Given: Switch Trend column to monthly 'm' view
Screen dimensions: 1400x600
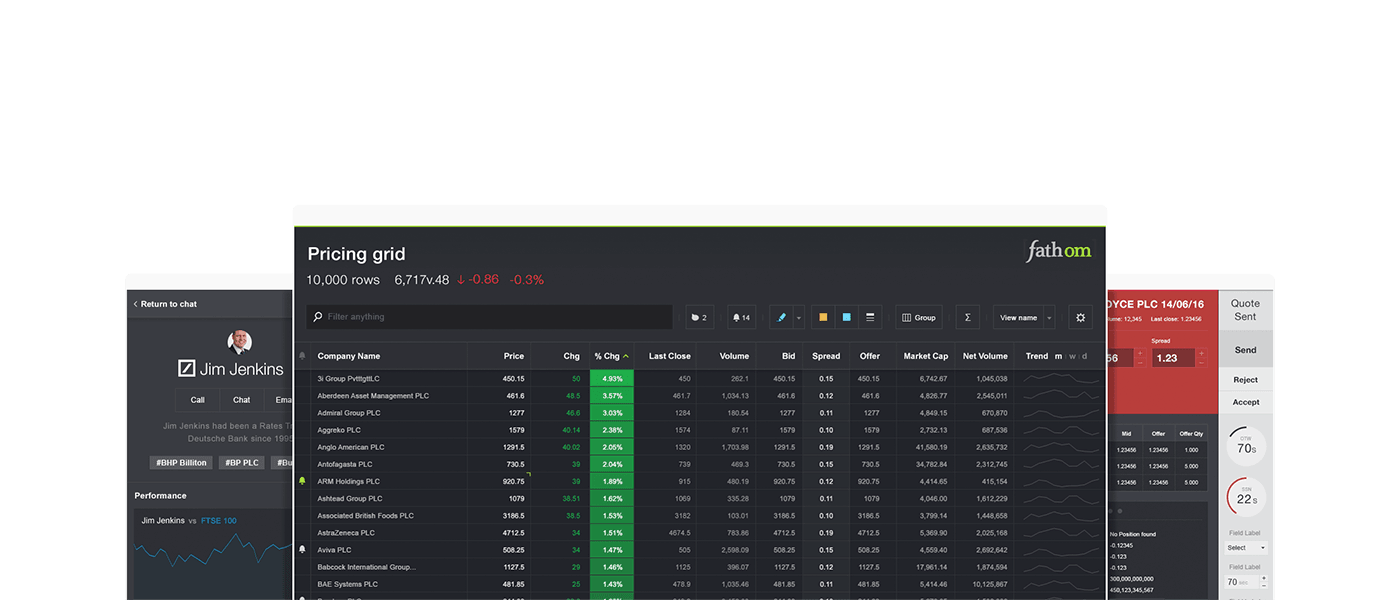Looking at the screenshot, I should tap(1058, 356).
